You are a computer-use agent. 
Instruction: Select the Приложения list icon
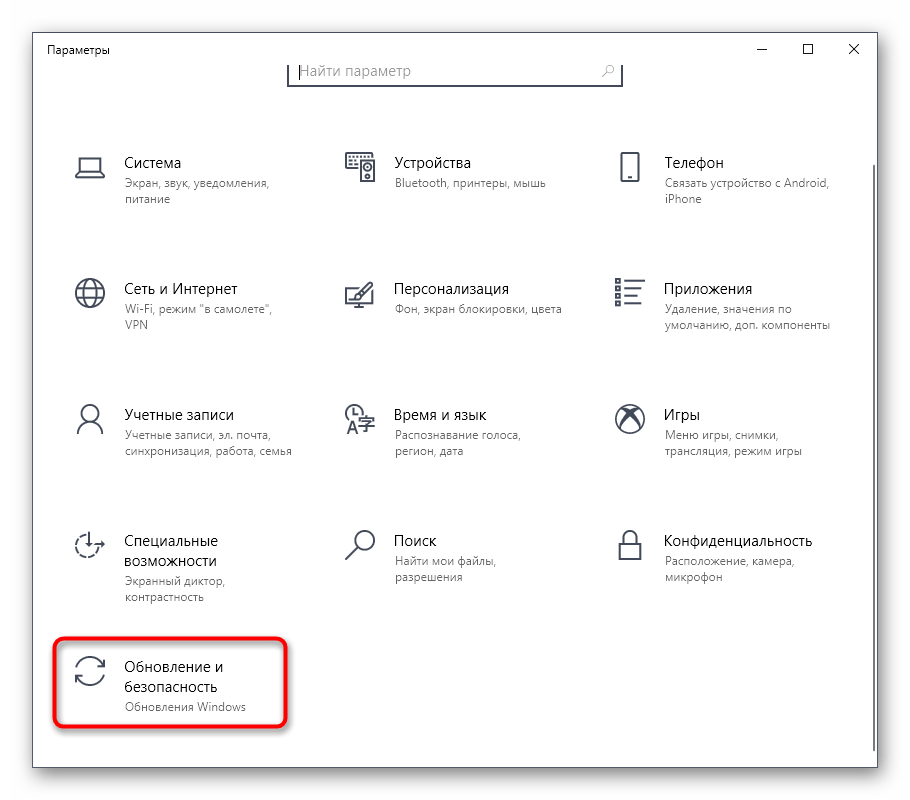coord(629,293)
